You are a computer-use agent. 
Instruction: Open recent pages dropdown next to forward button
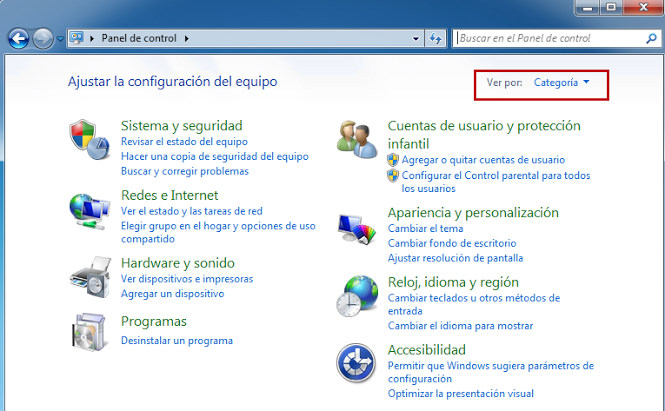[60, 39]
